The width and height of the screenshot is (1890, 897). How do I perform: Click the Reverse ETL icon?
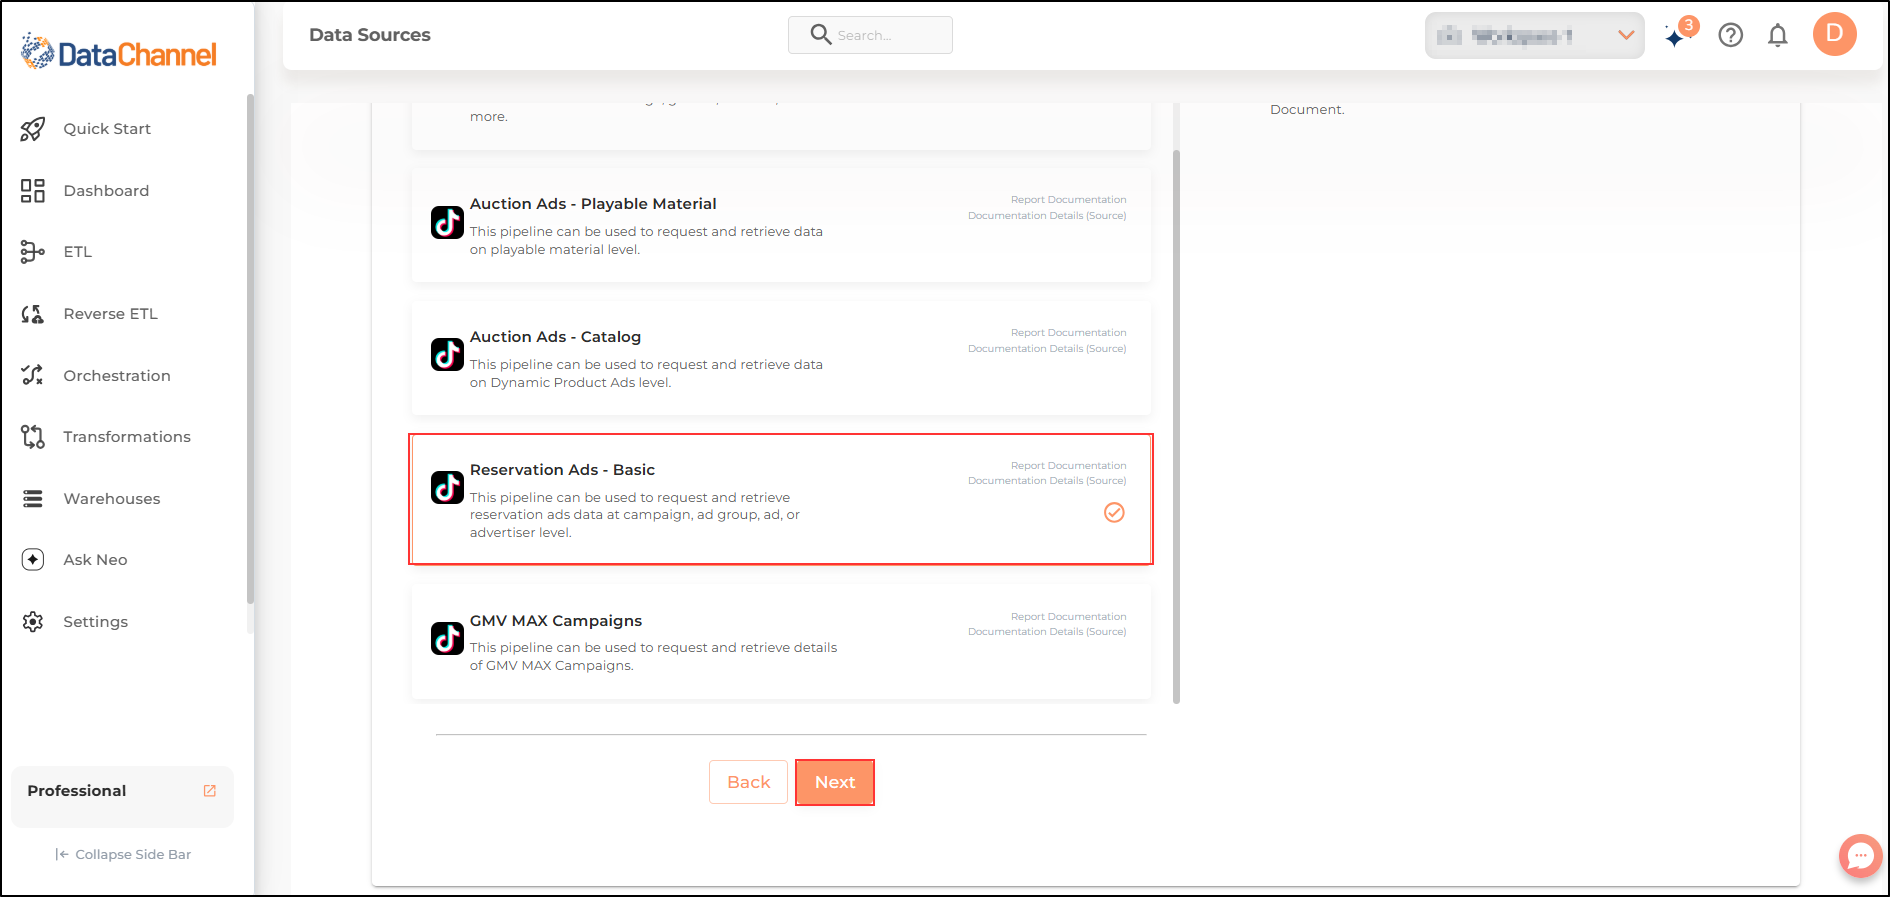click(x=33, y=314)
